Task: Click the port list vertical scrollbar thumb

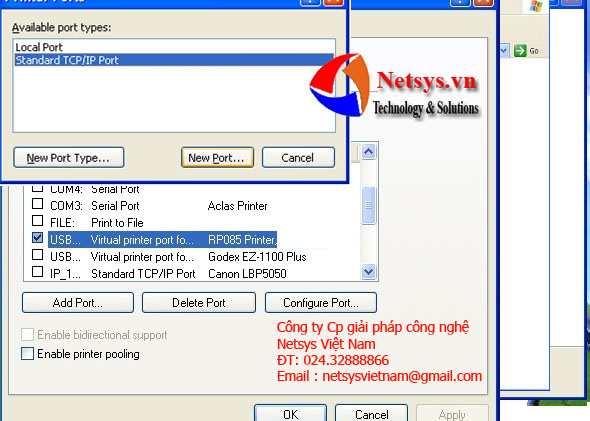Action: click(368, 205)
